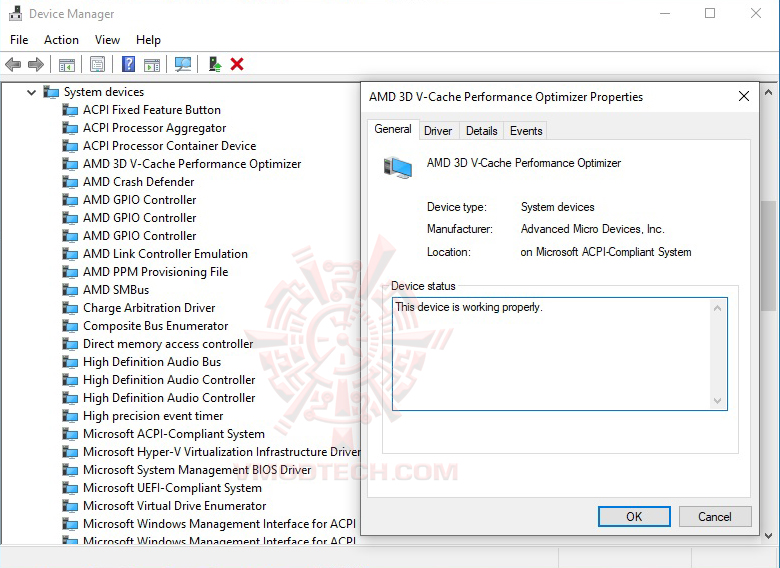Click the device icon in Properties dialog

(397, 168)
